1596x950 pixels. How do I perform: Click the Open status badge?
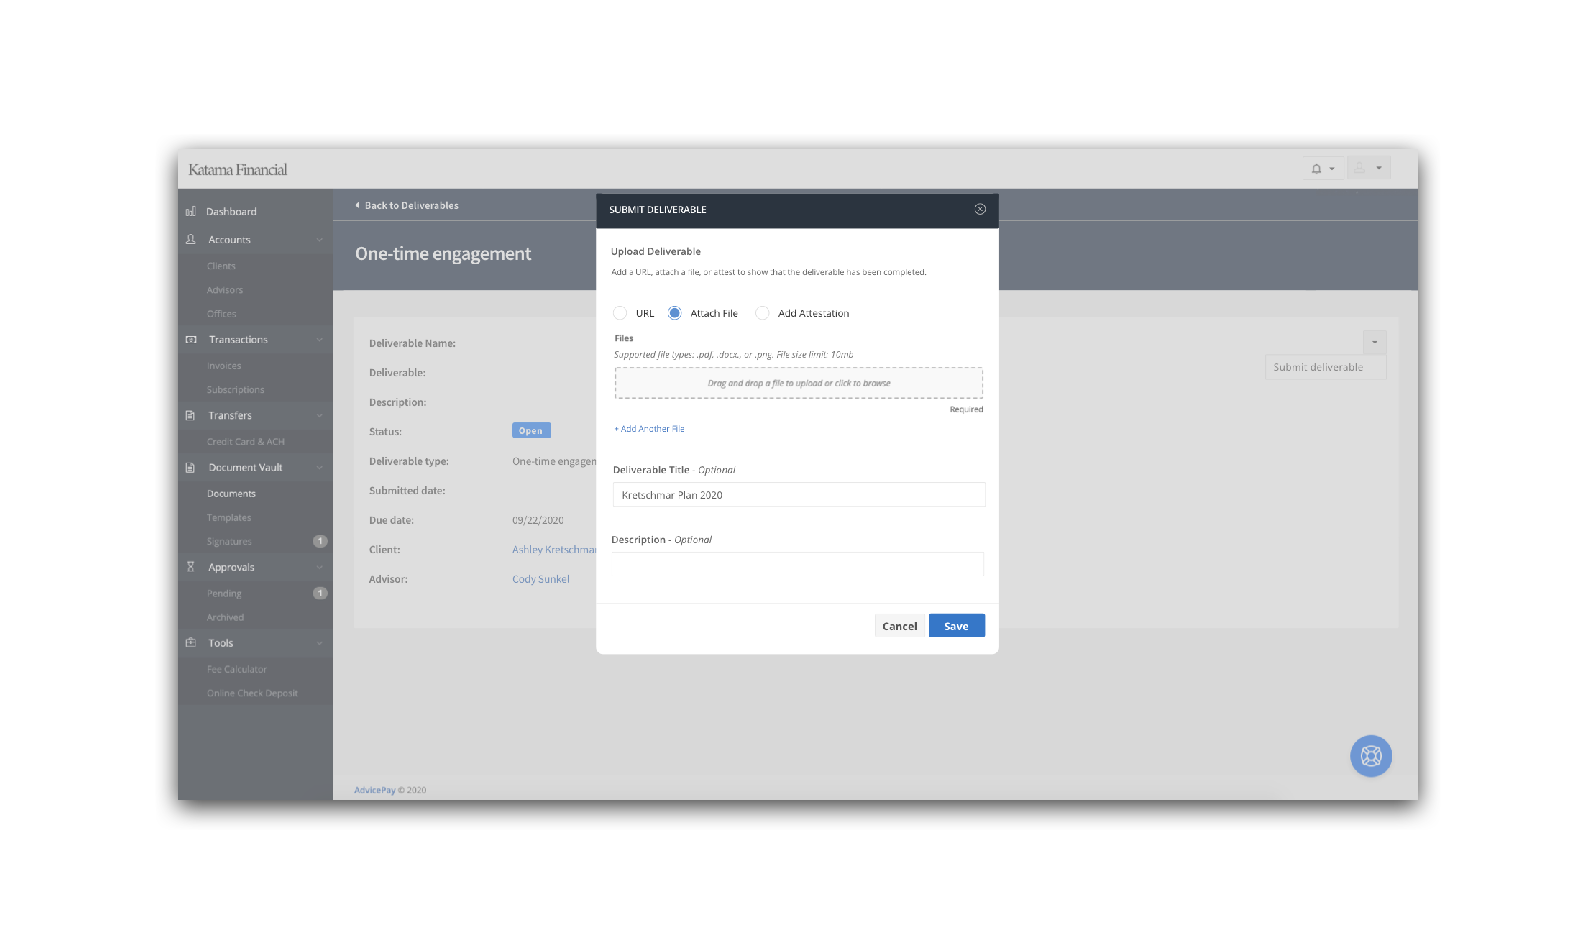pos(531,431)
